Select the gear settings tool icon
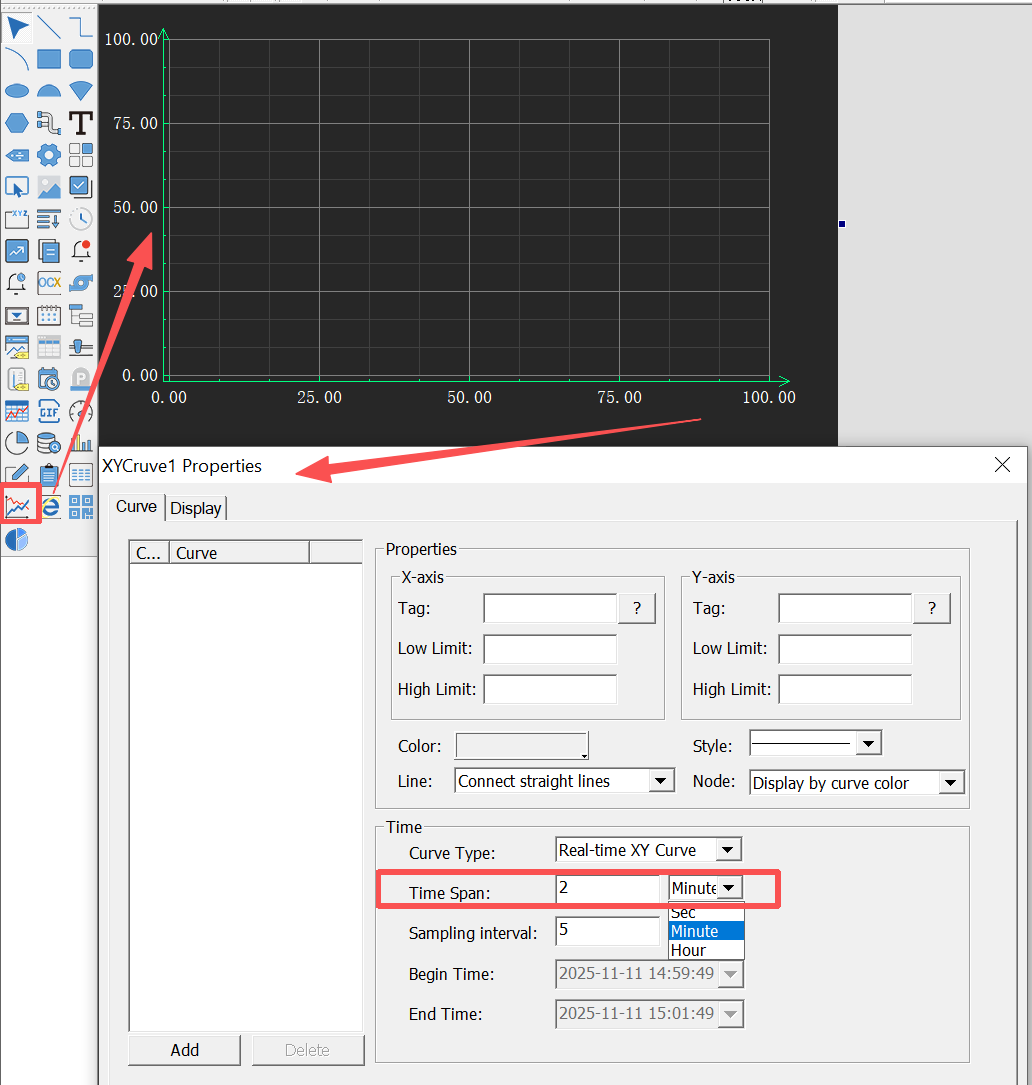 [49, 155]
